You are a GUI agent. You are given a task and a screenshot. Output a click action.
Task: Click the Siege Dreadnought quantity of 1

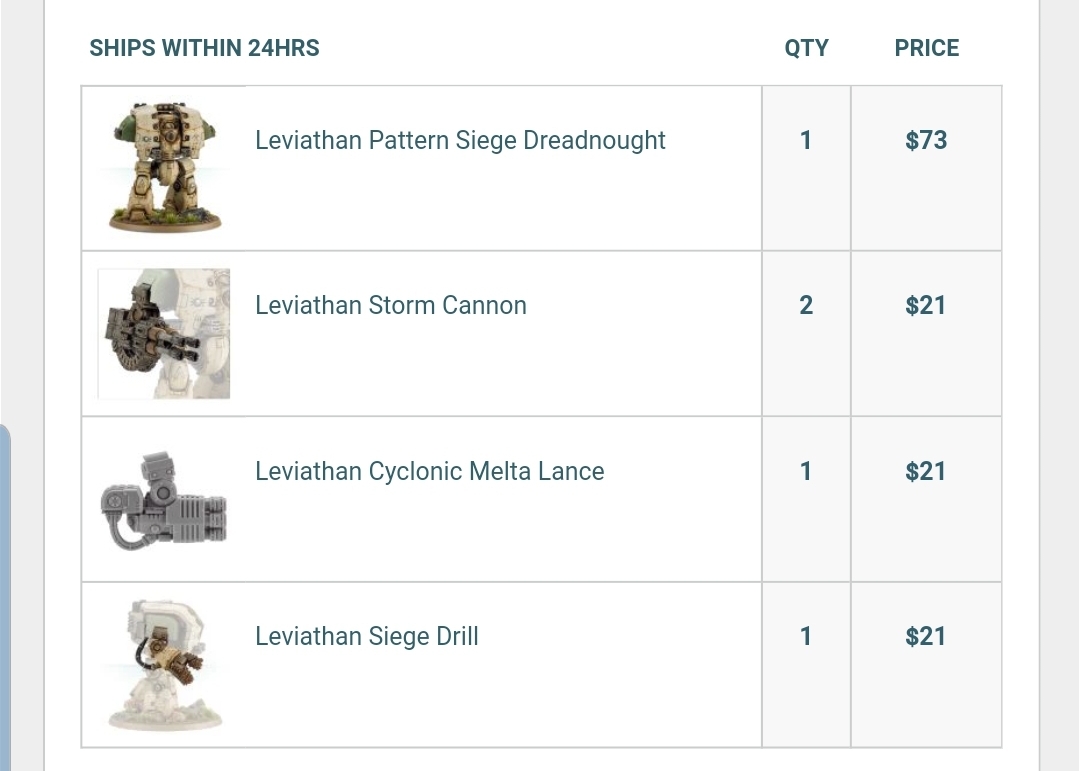coord(806,140)
